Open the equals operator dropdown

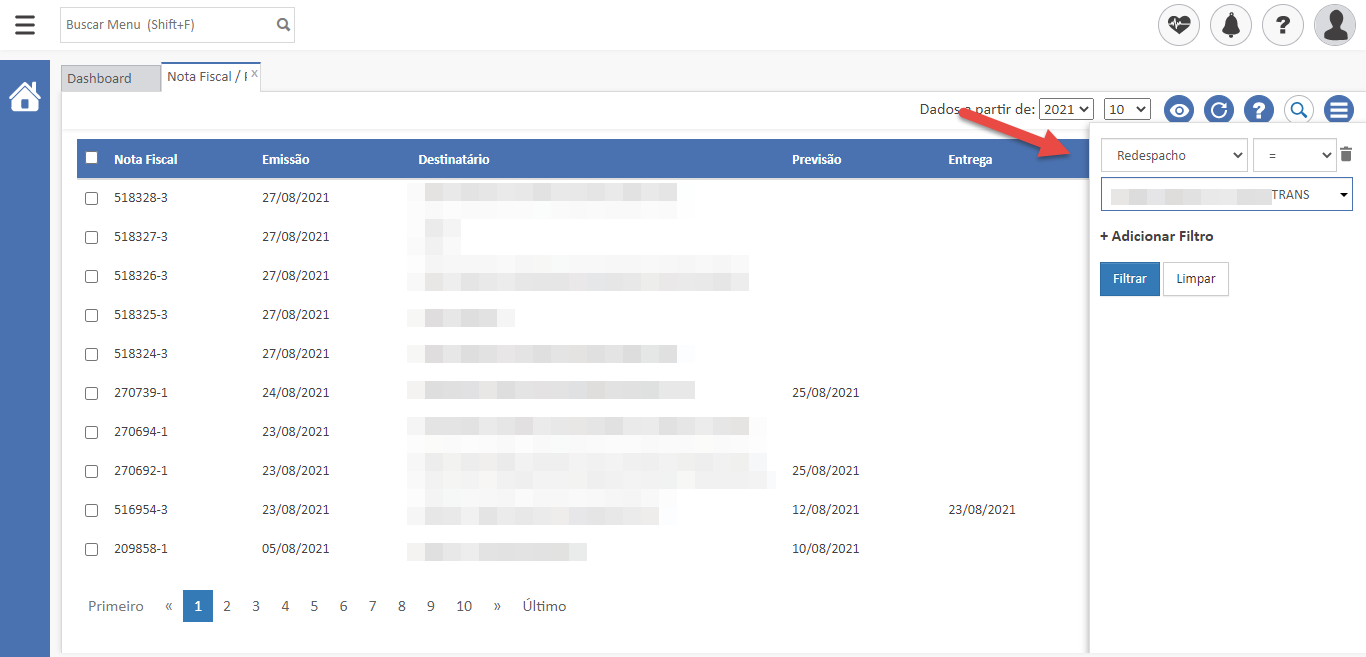pos(1293,156)
